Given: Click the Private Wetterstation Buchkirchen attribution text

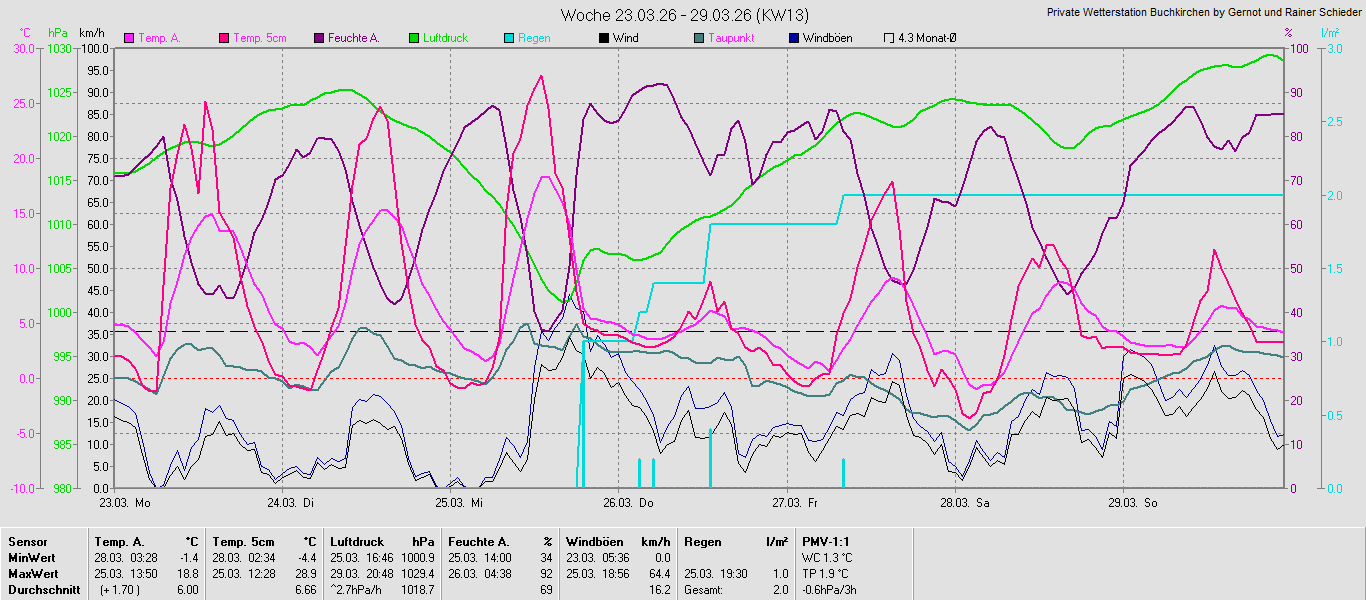Looking at the screenshot, I should (x=1203, y=13).
